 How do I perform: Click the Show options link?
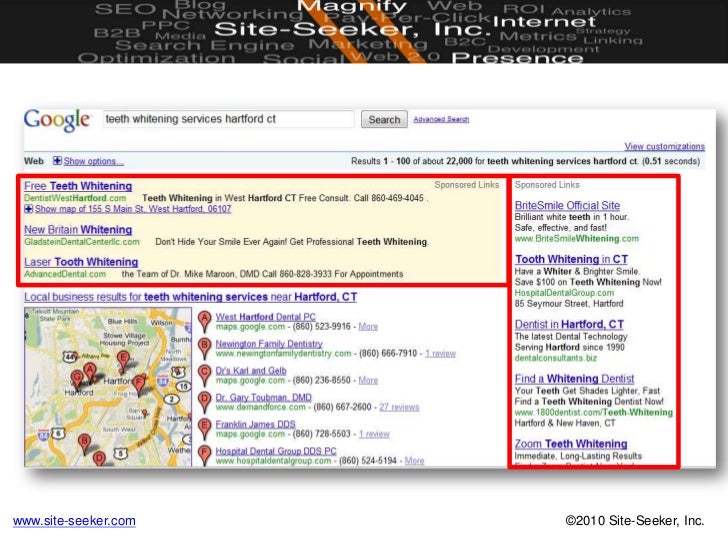point(93,161)
